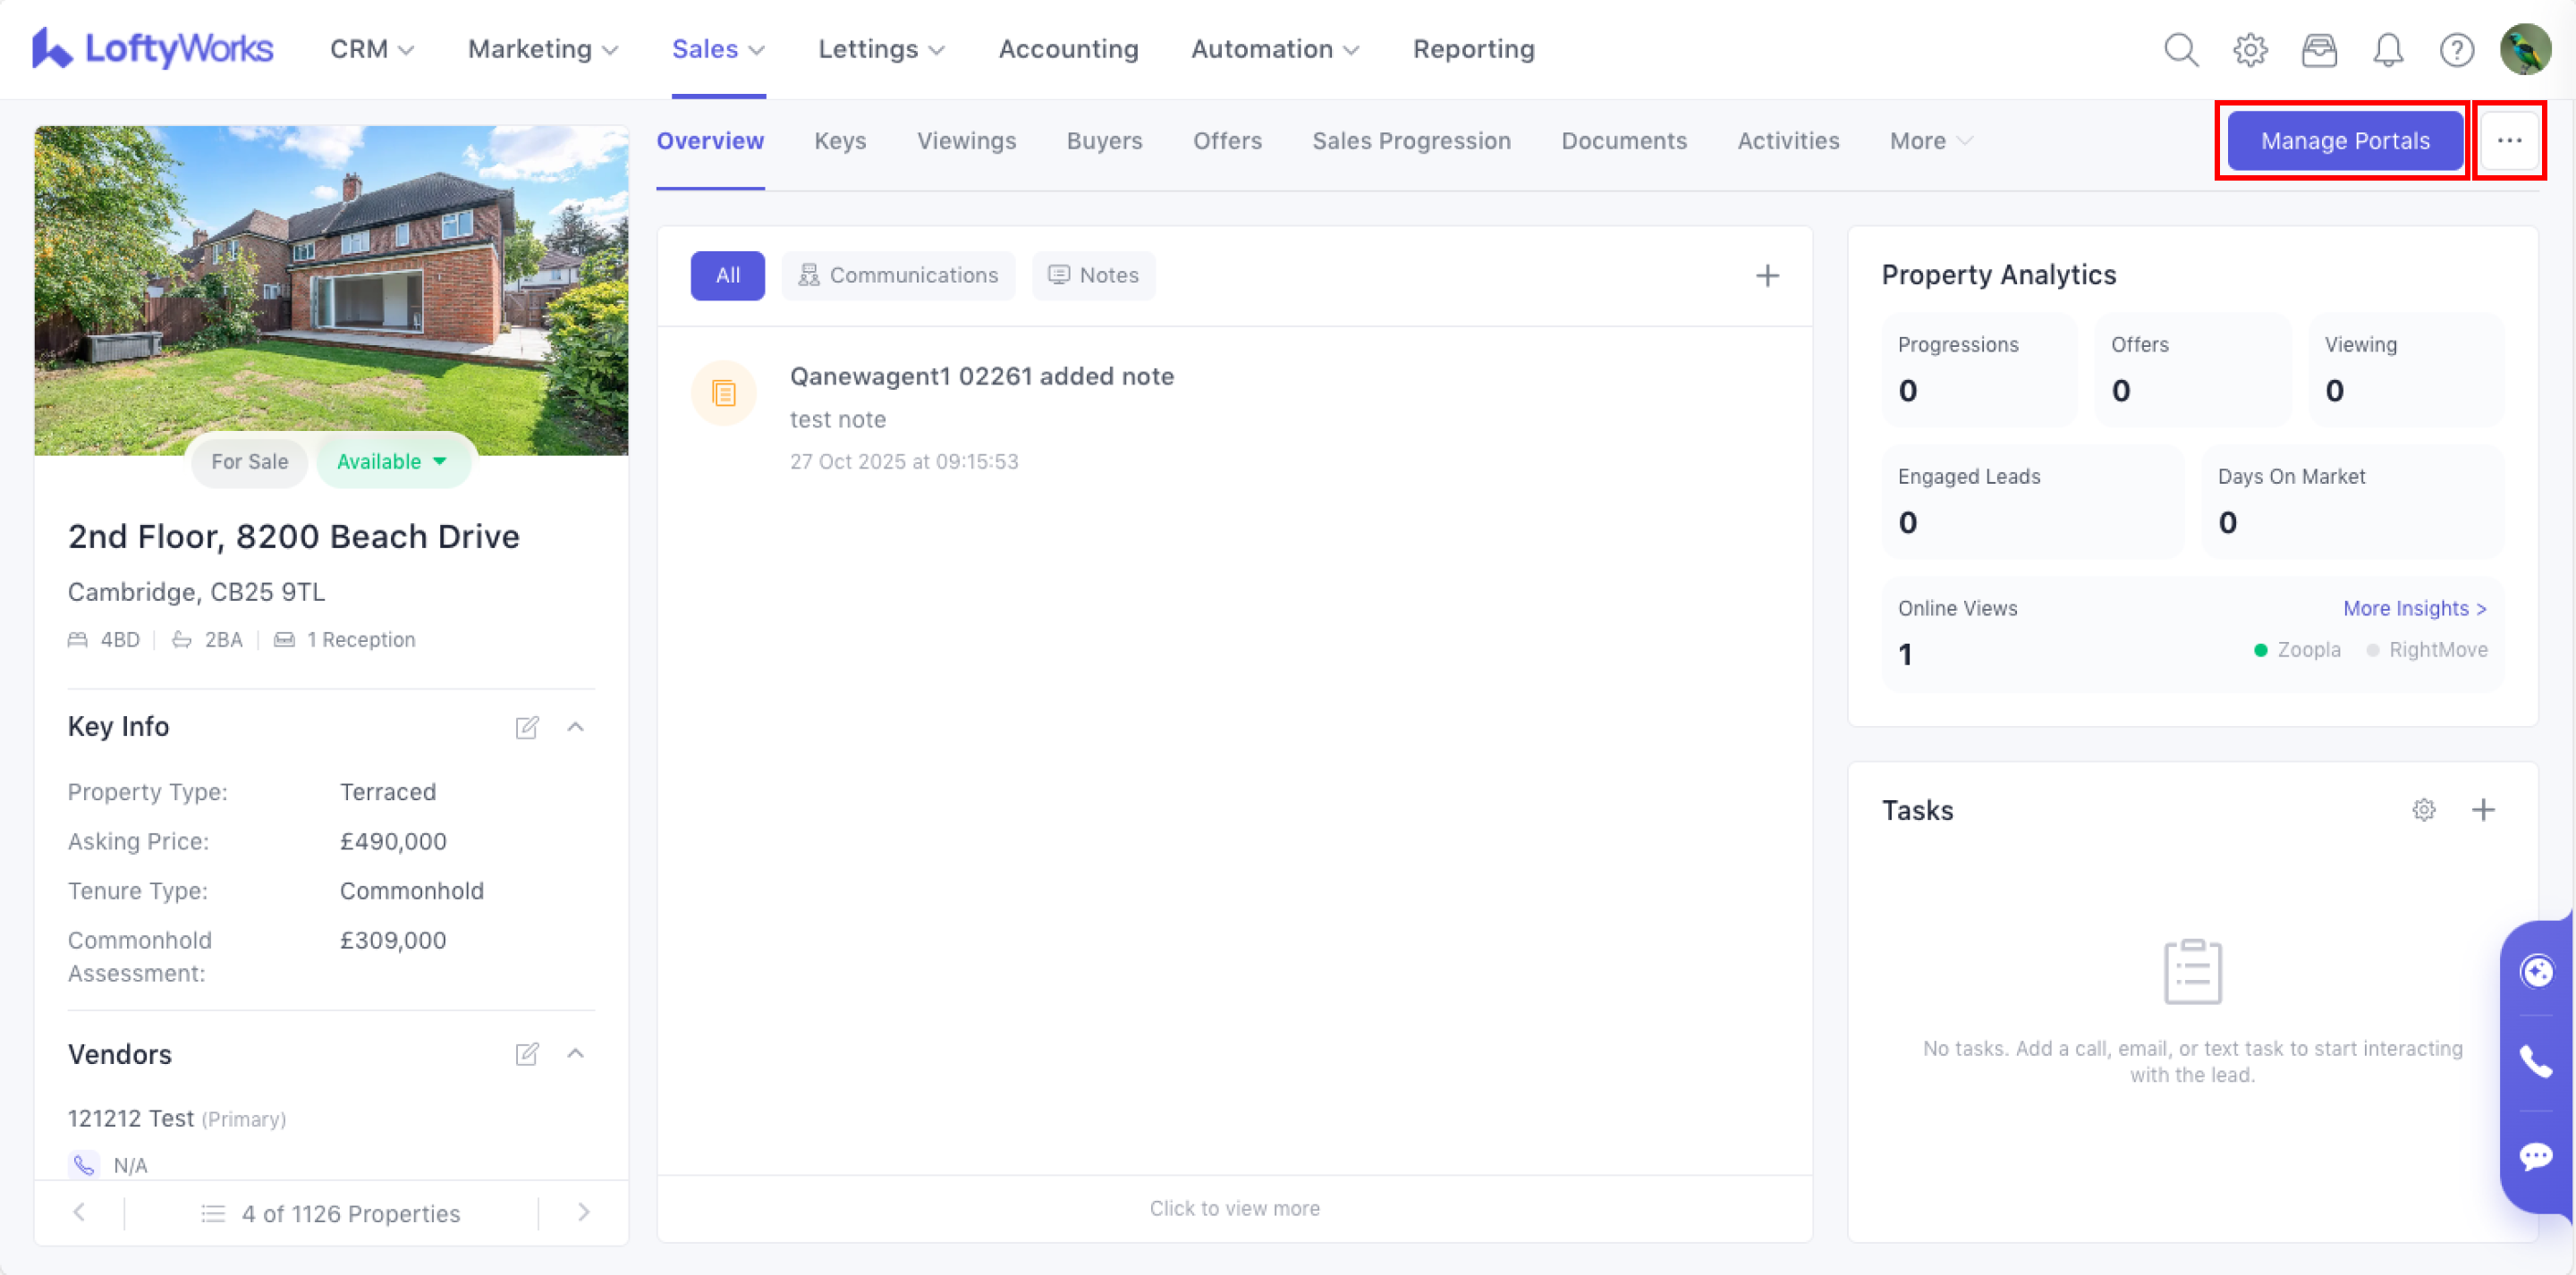Open Tasks settings gear icon
Image resolution: width=2576 pixels, height=1275 pixels.
coord(2423,809)
